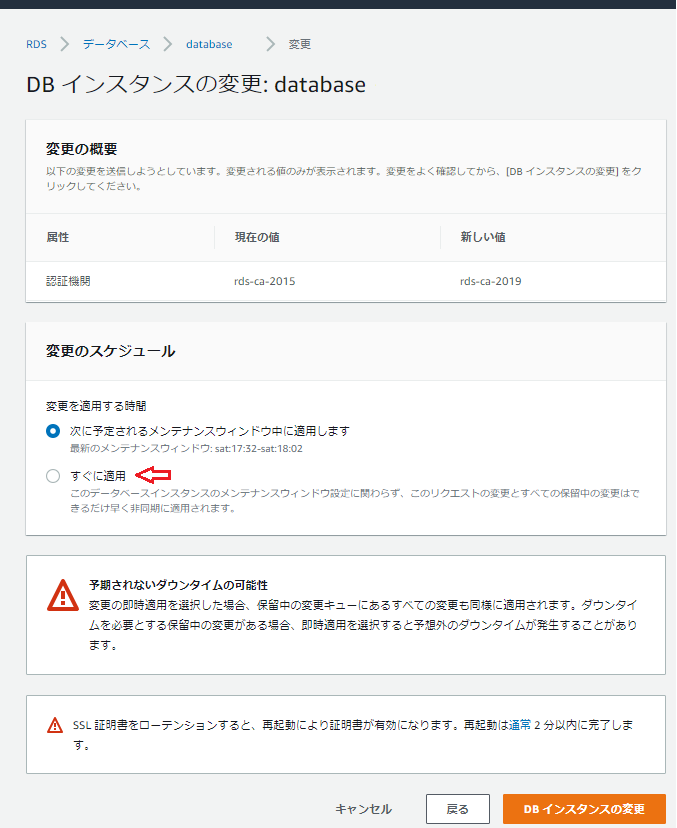Click the 戻る button
Viewport: 677px width, 828px height.
coord(458,809)
